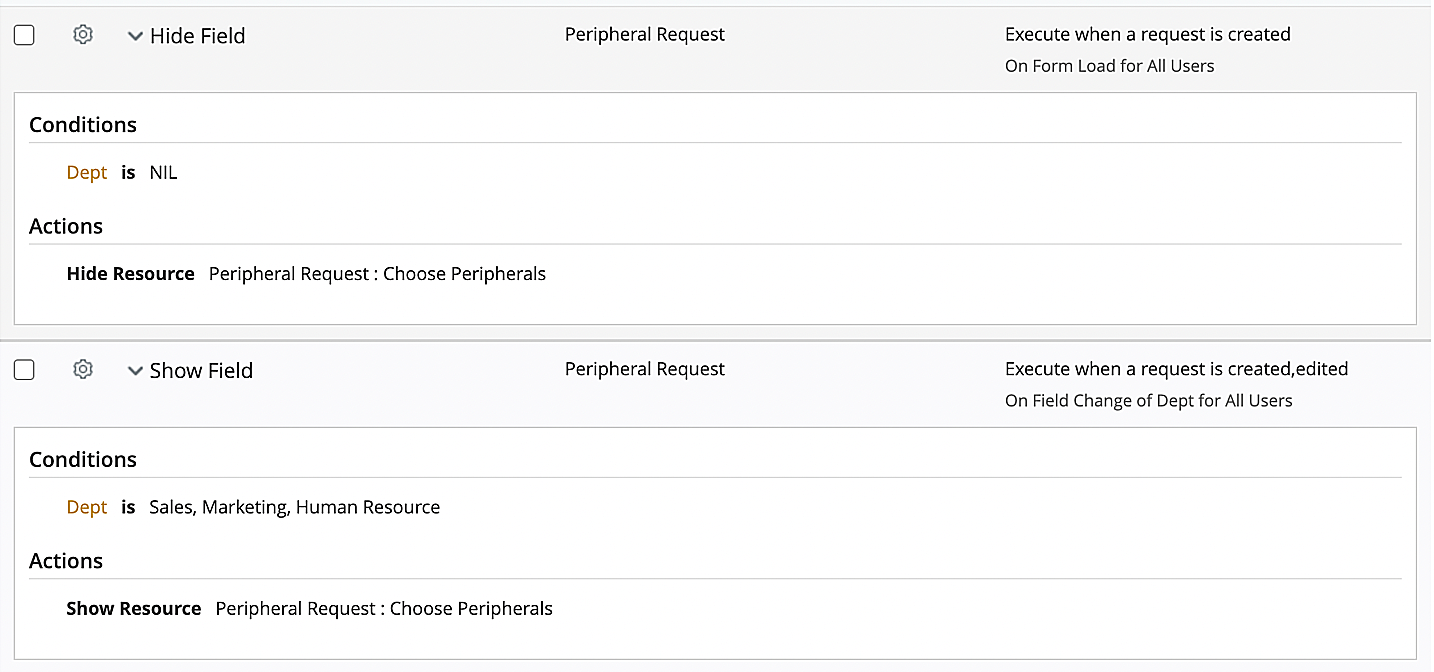Click 'On Form Load for All Users' text

(x=1109, y=66)
